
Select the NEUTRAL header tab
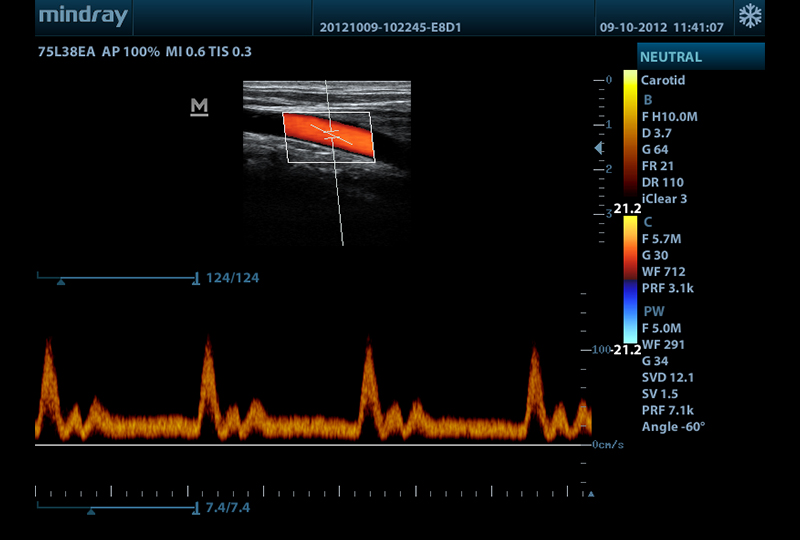[x=701, y=57]
